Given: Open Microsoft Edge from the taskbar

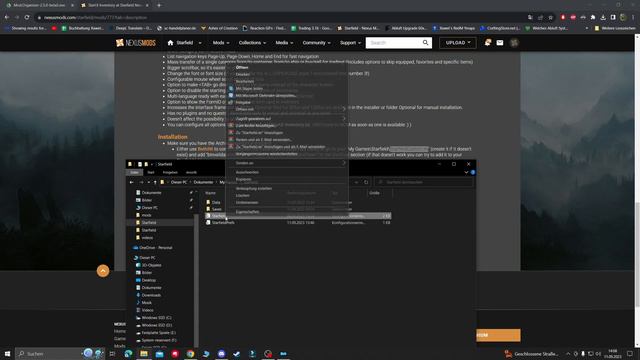Looking at the screenshot, I should pyautogui.click(x=128, y=353).
